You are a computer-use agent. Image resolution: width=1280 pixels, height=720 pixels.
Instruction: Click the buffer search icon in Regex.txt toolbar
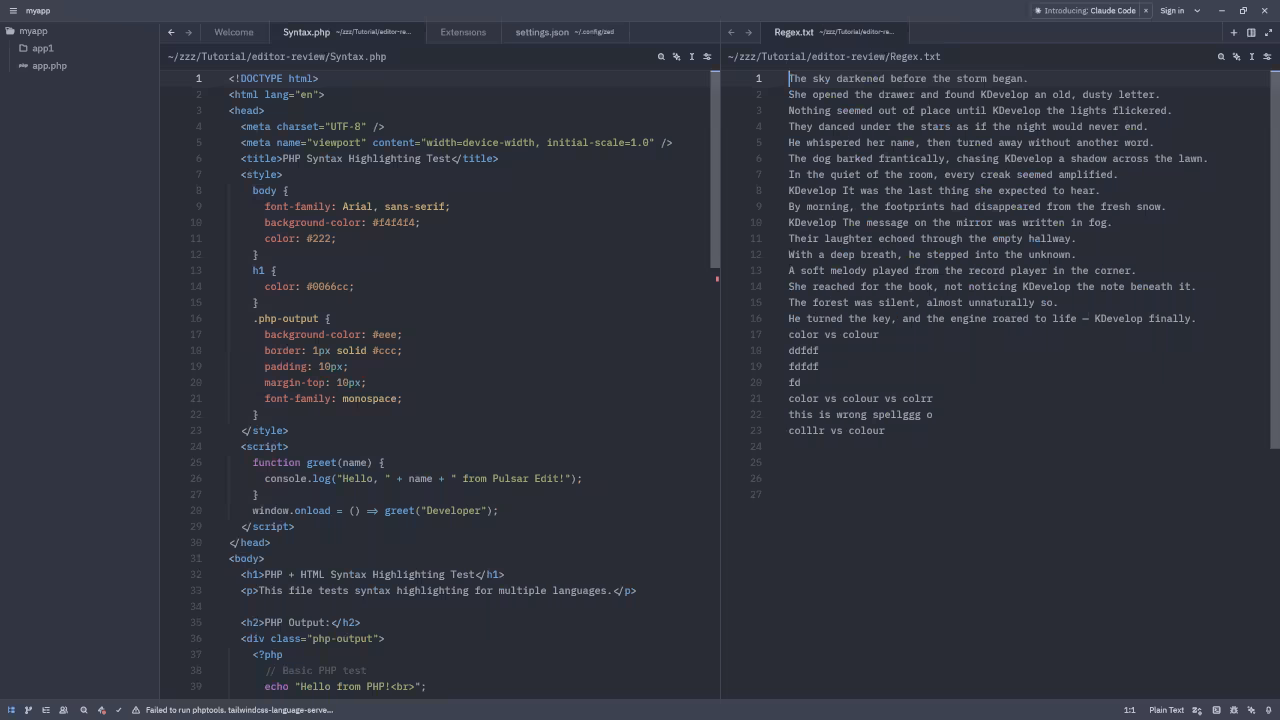1221,57
